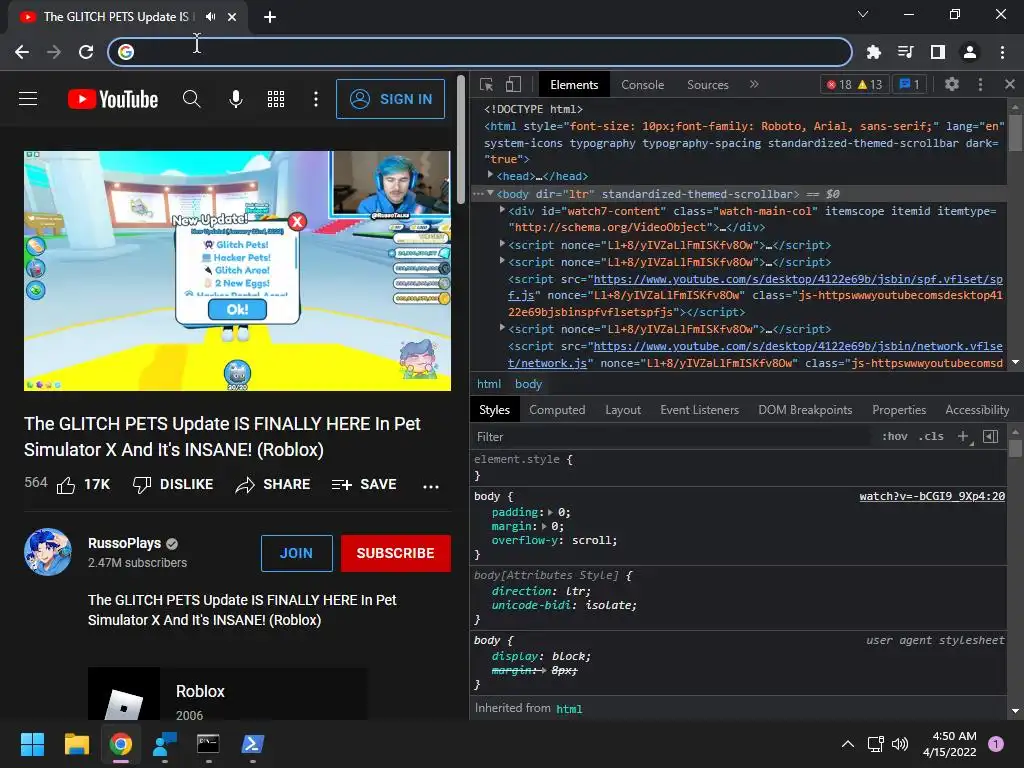Like the video with thumbs-up icon

click(x=66, y=485)
